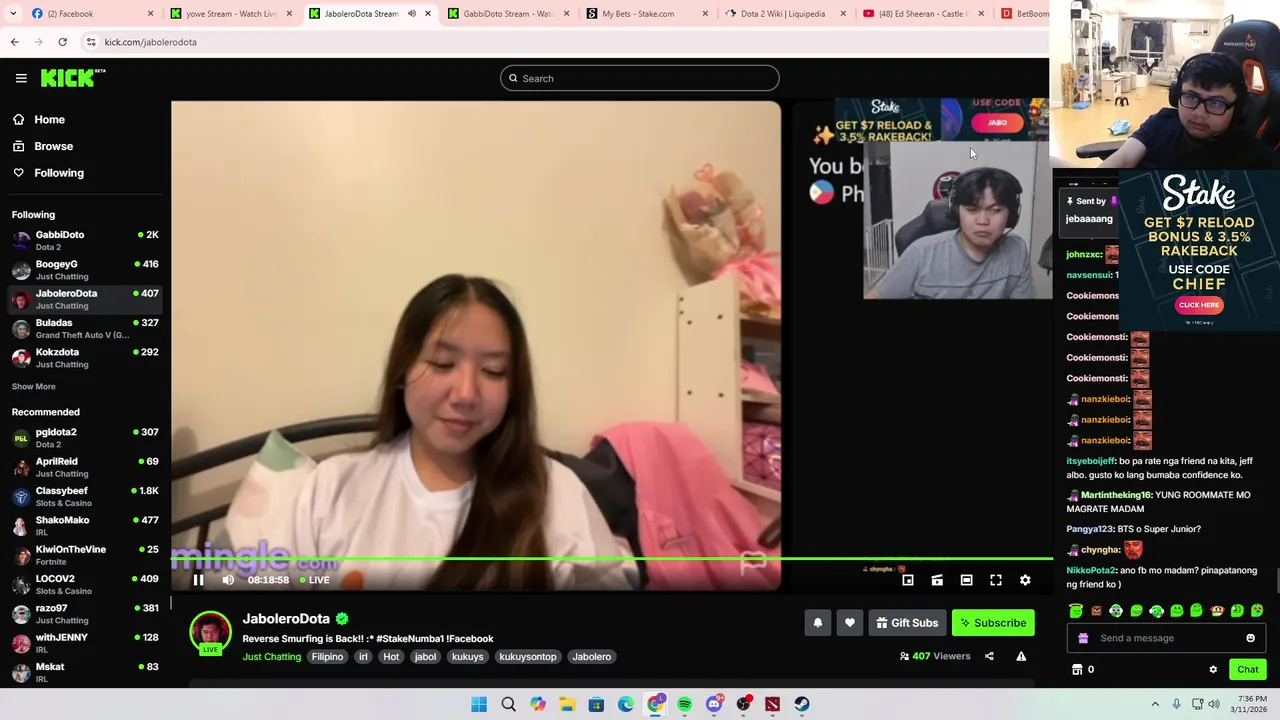This screenshot has width=1280, height=720.
Task: Open ShakoMako recommended channel
Action: (85, 525)
